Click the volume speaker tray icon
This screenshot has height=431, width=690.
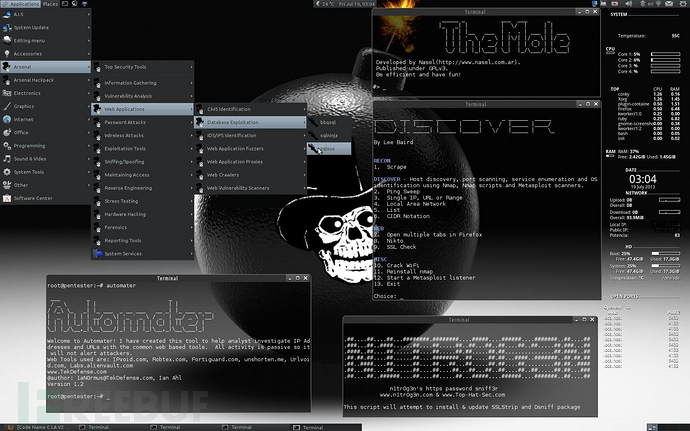pyautogui.click(x=629, y=4)
